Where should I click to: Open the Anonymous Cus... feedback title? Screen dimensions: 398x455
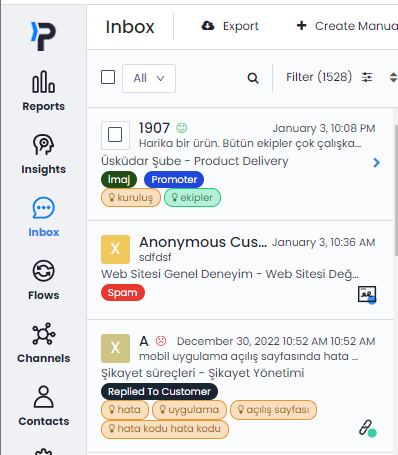(203, 242)
